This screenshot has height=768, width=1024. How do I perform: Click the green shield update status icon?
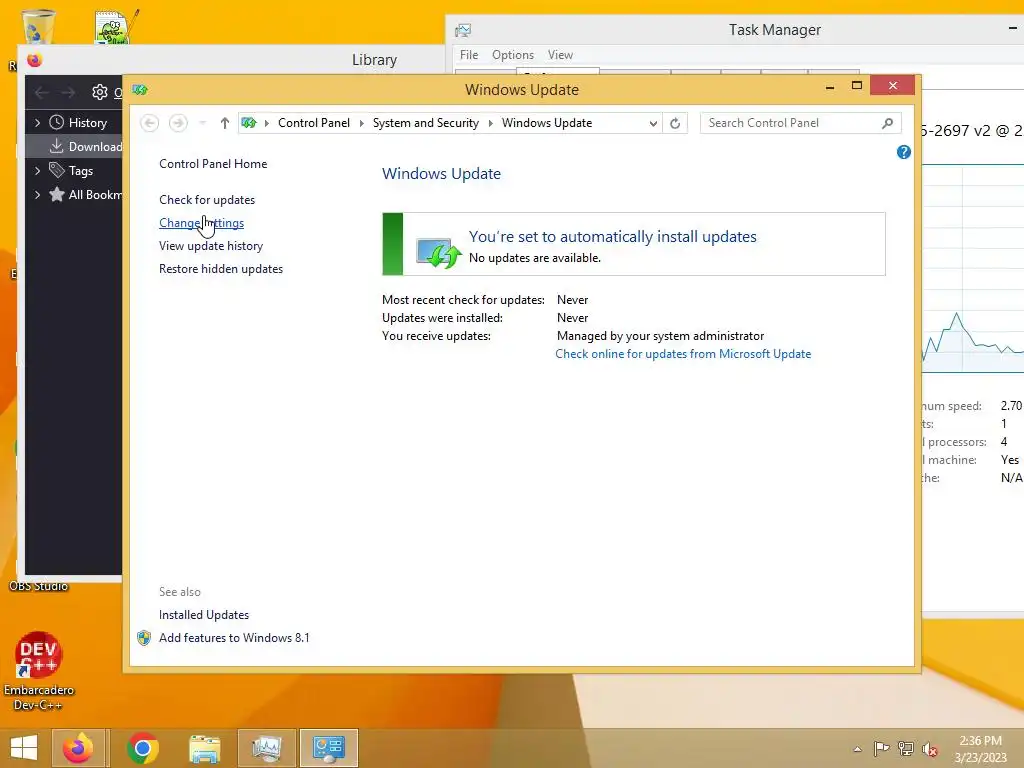(x=438, y=251)
